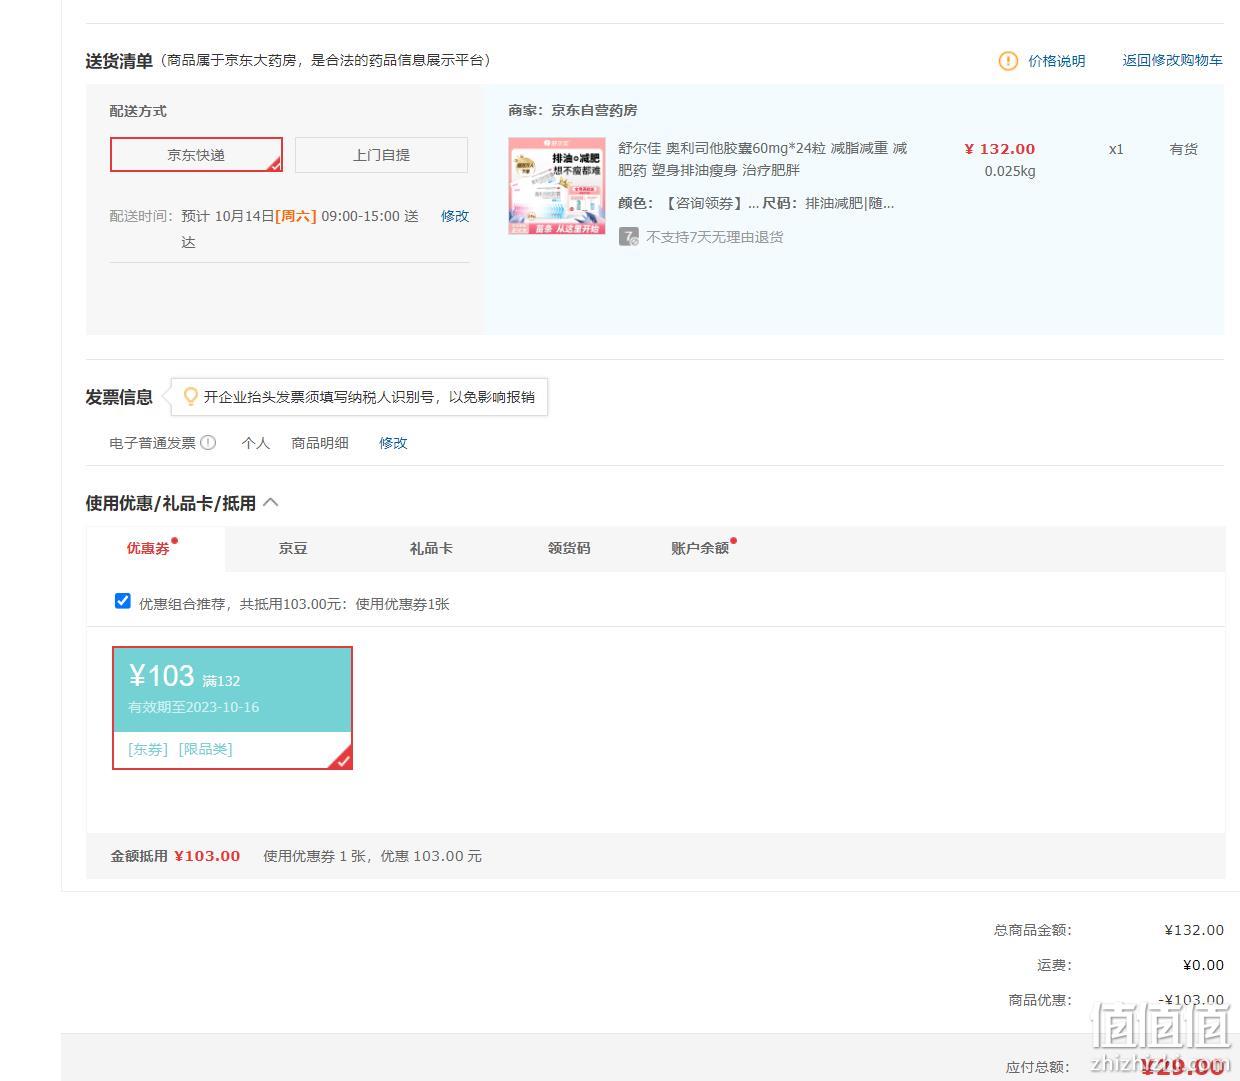The image size is (1240, 1081).
Task: Click 修改 next to delivery time
Action: [455, 216]
